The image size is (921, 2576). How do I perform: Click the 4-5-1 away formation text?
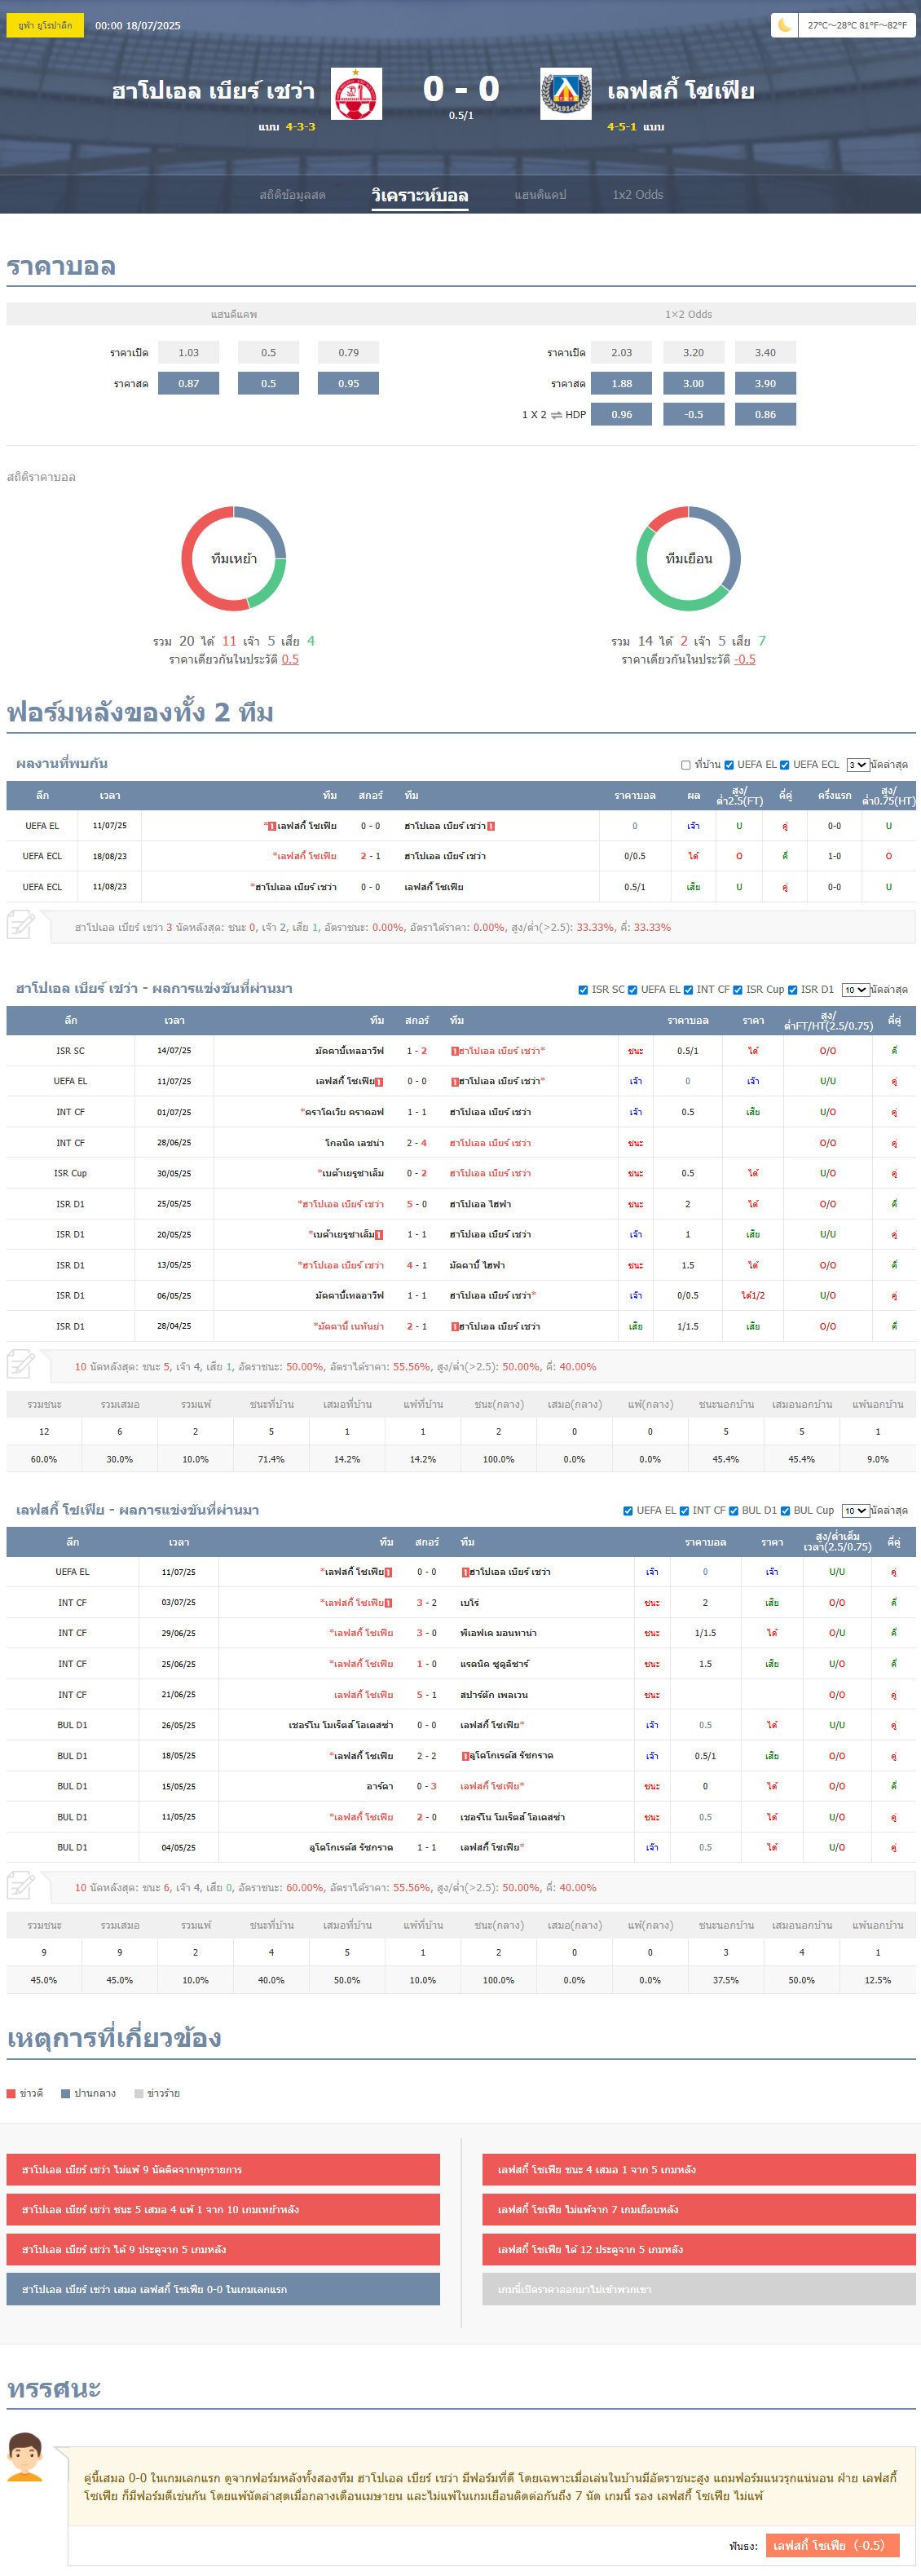622,127
